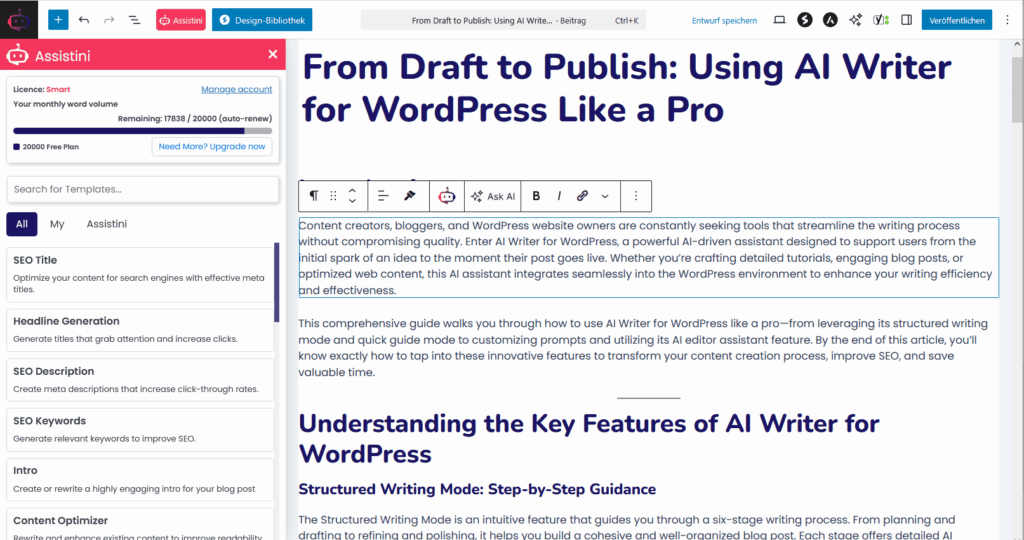Open the command palette post title bar
The image size is (1024, 540).
tap(504, 20)
